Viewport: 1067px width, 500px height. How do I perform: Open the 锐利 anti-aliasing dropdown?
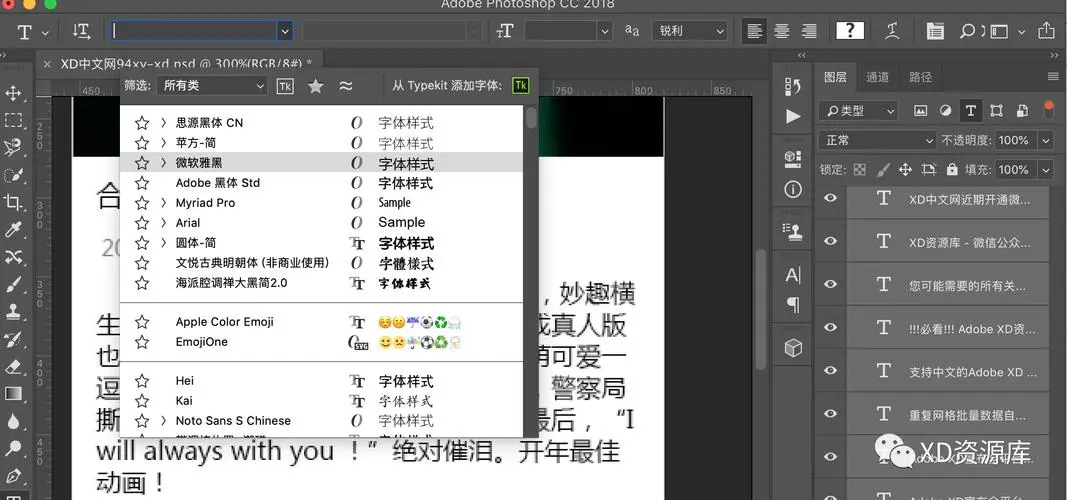point(689,31)
